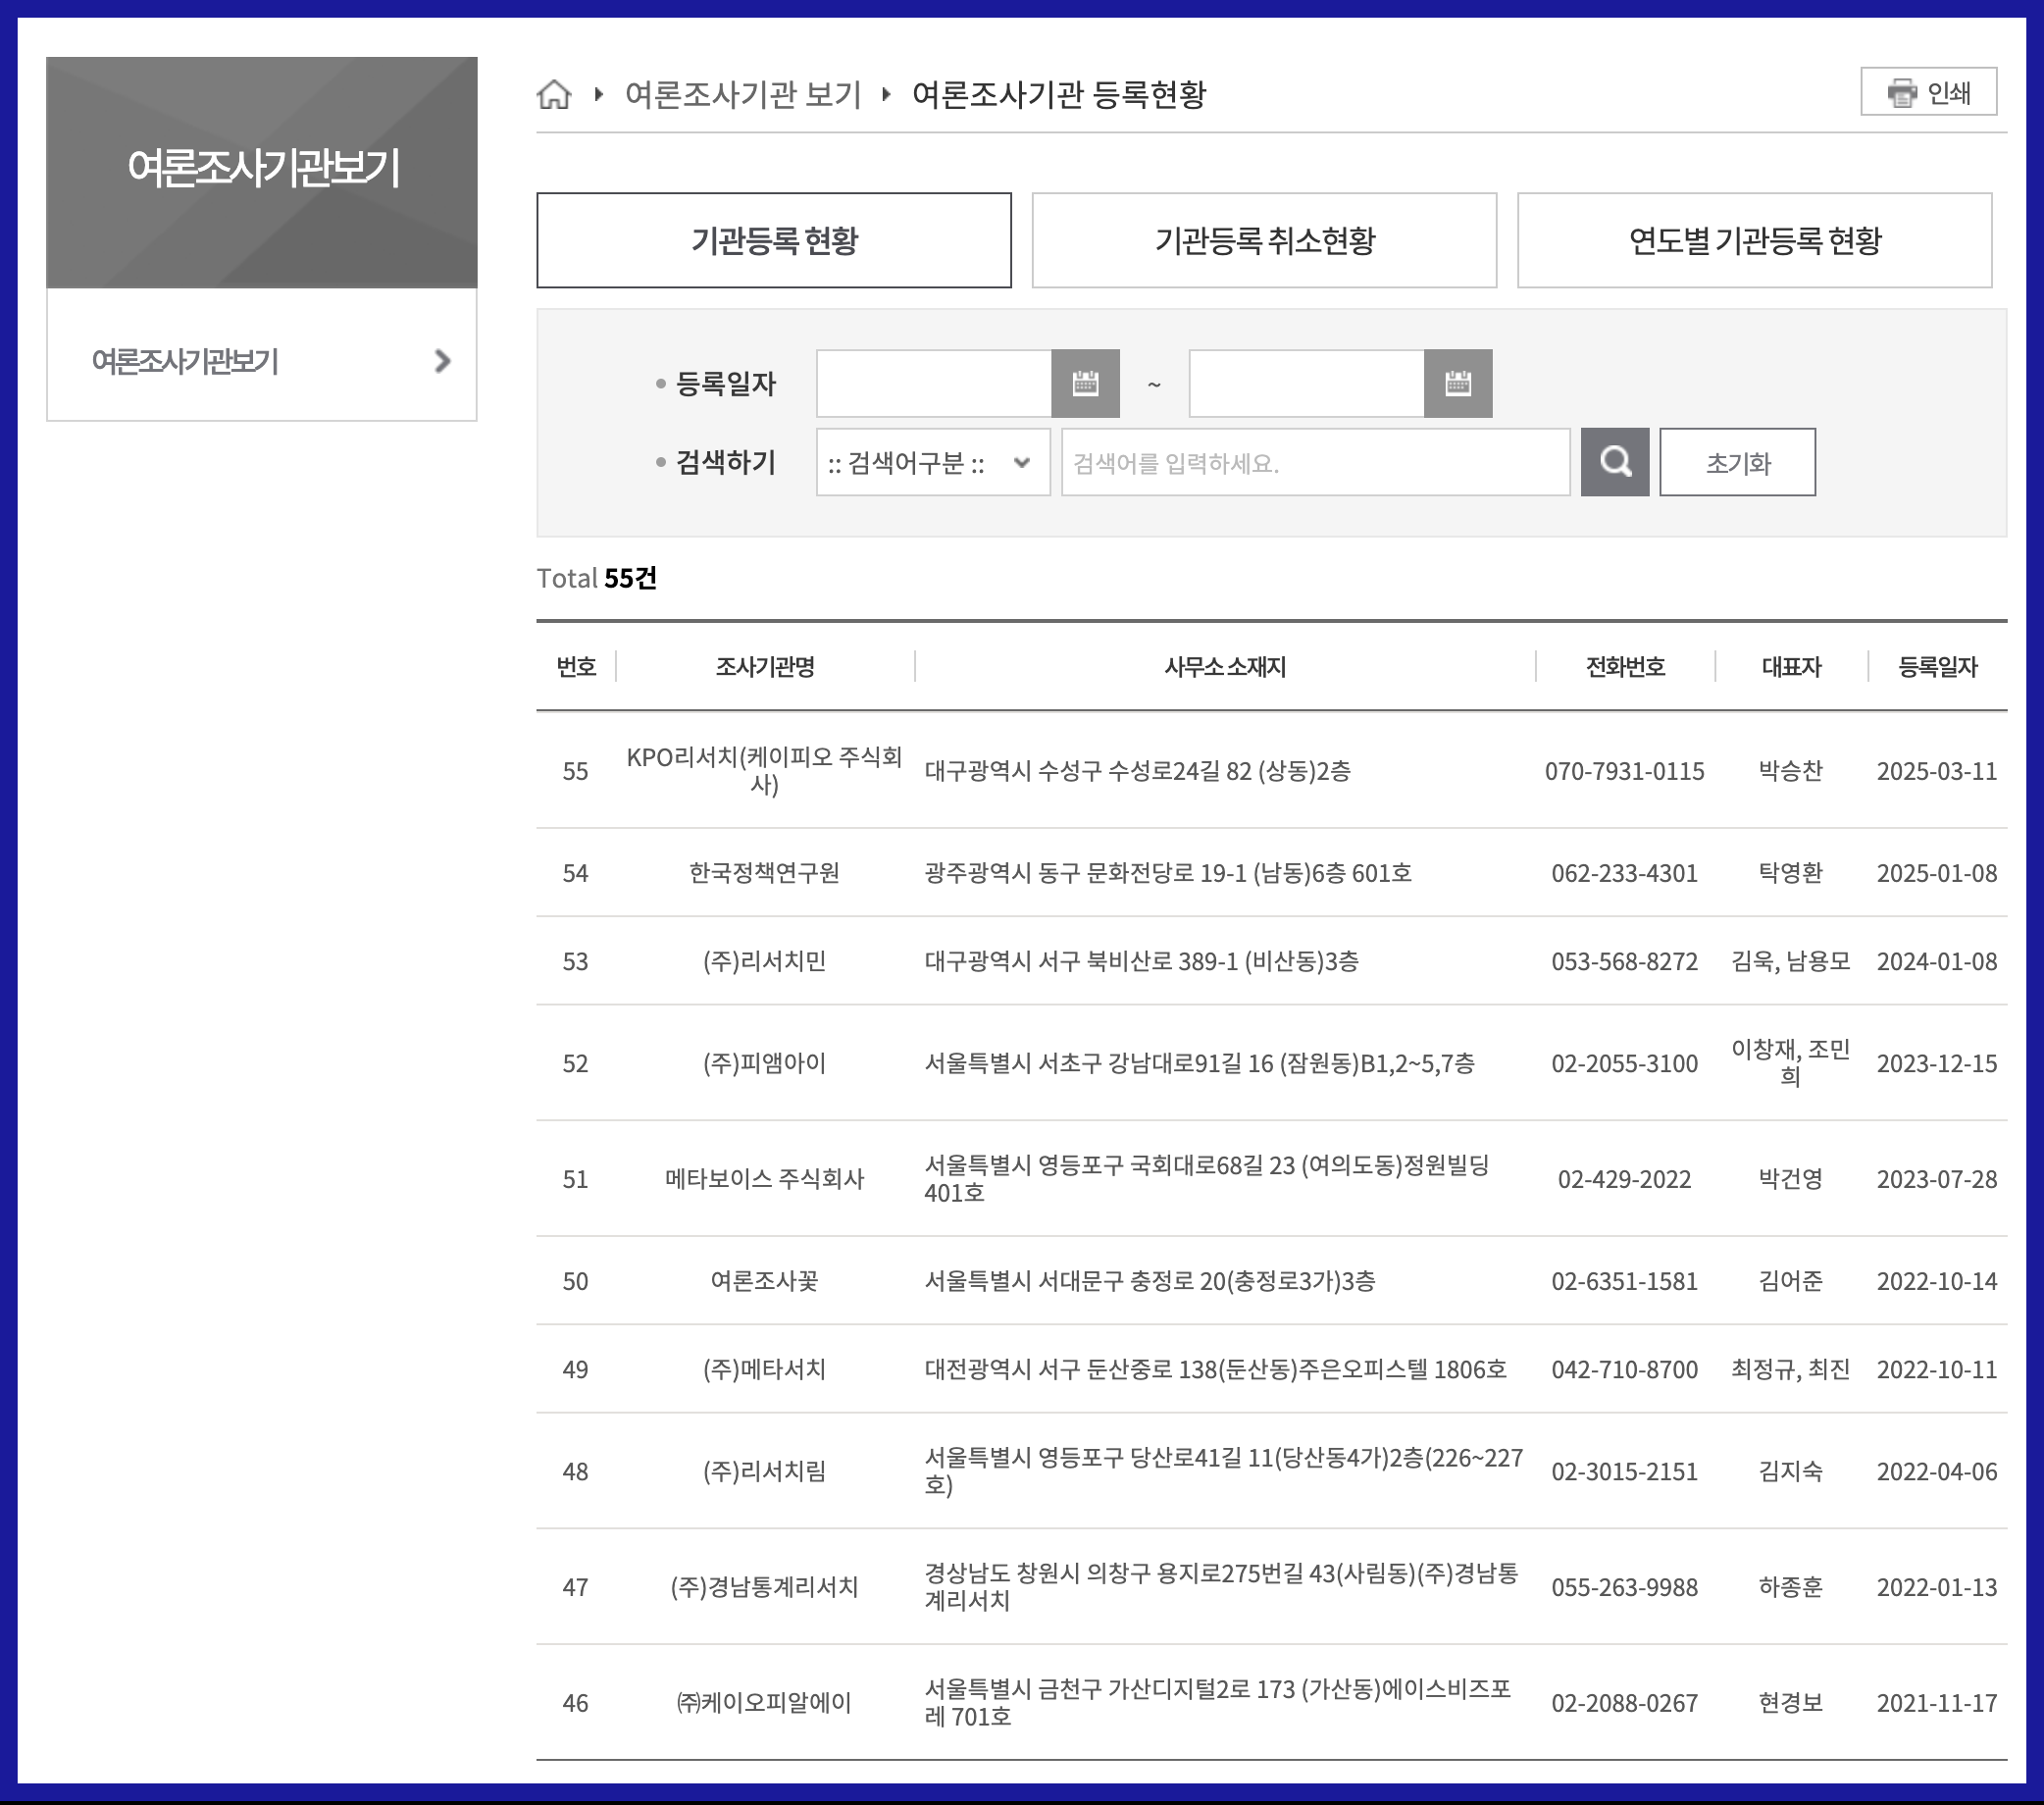The image size is (2044, 1805).
Task: Open the 검색어구분 dropdown
Action: (x=932, y=462)
